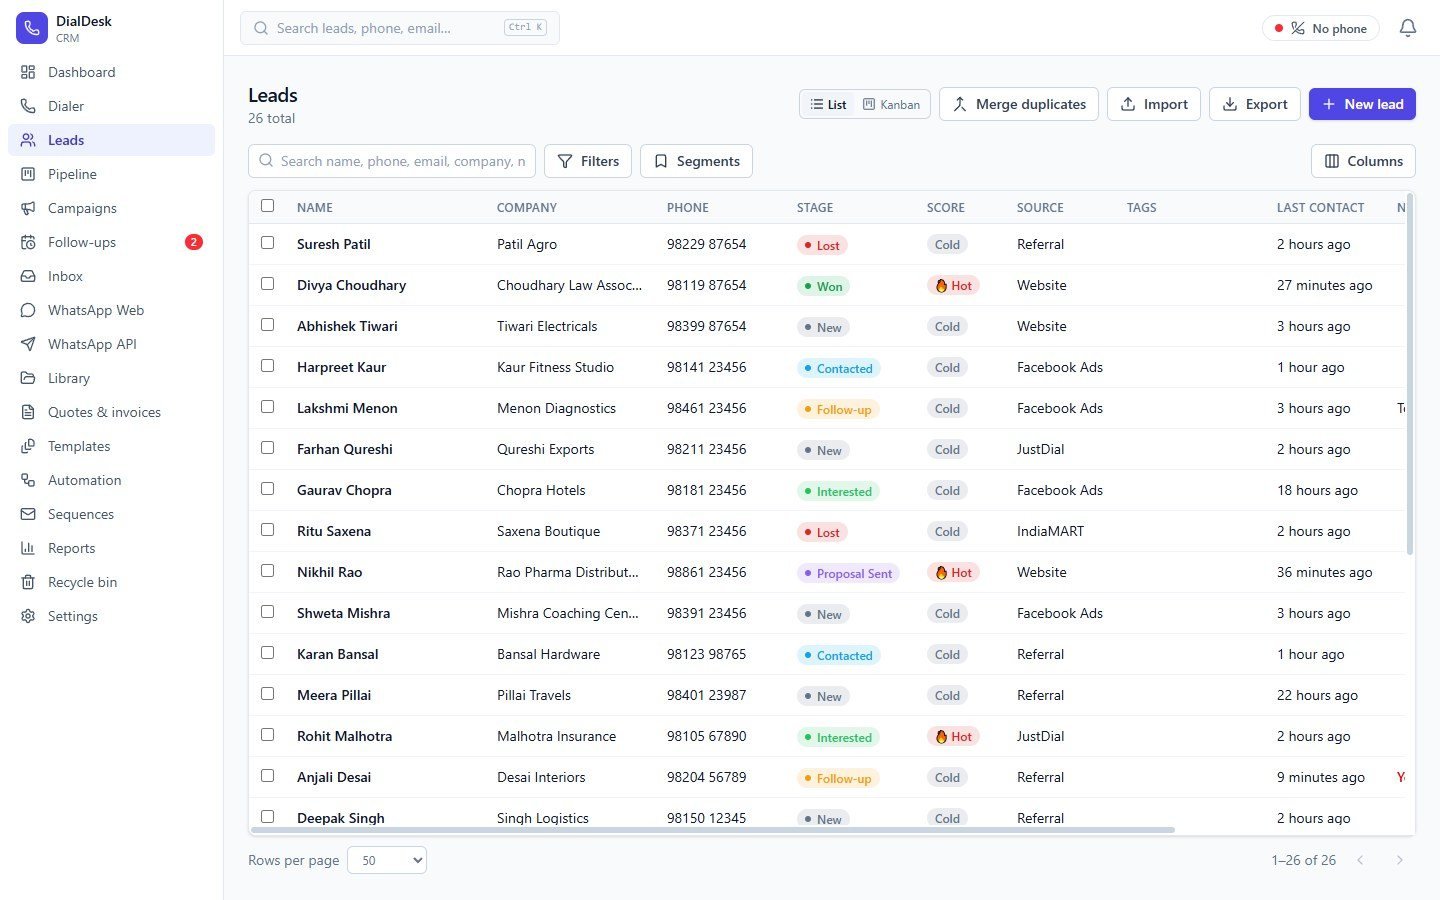Viewport: 1440px width, 900px height.
Task: Sort by the Score column header
Action: (946, 208)
